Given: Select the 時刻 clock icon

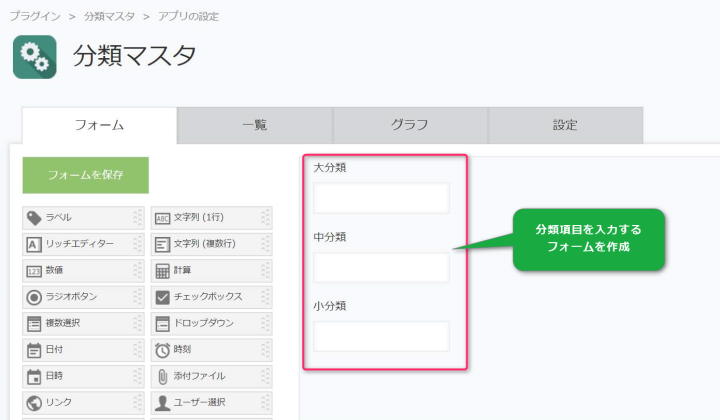Looking at the screenshot, I should (163, 350).
